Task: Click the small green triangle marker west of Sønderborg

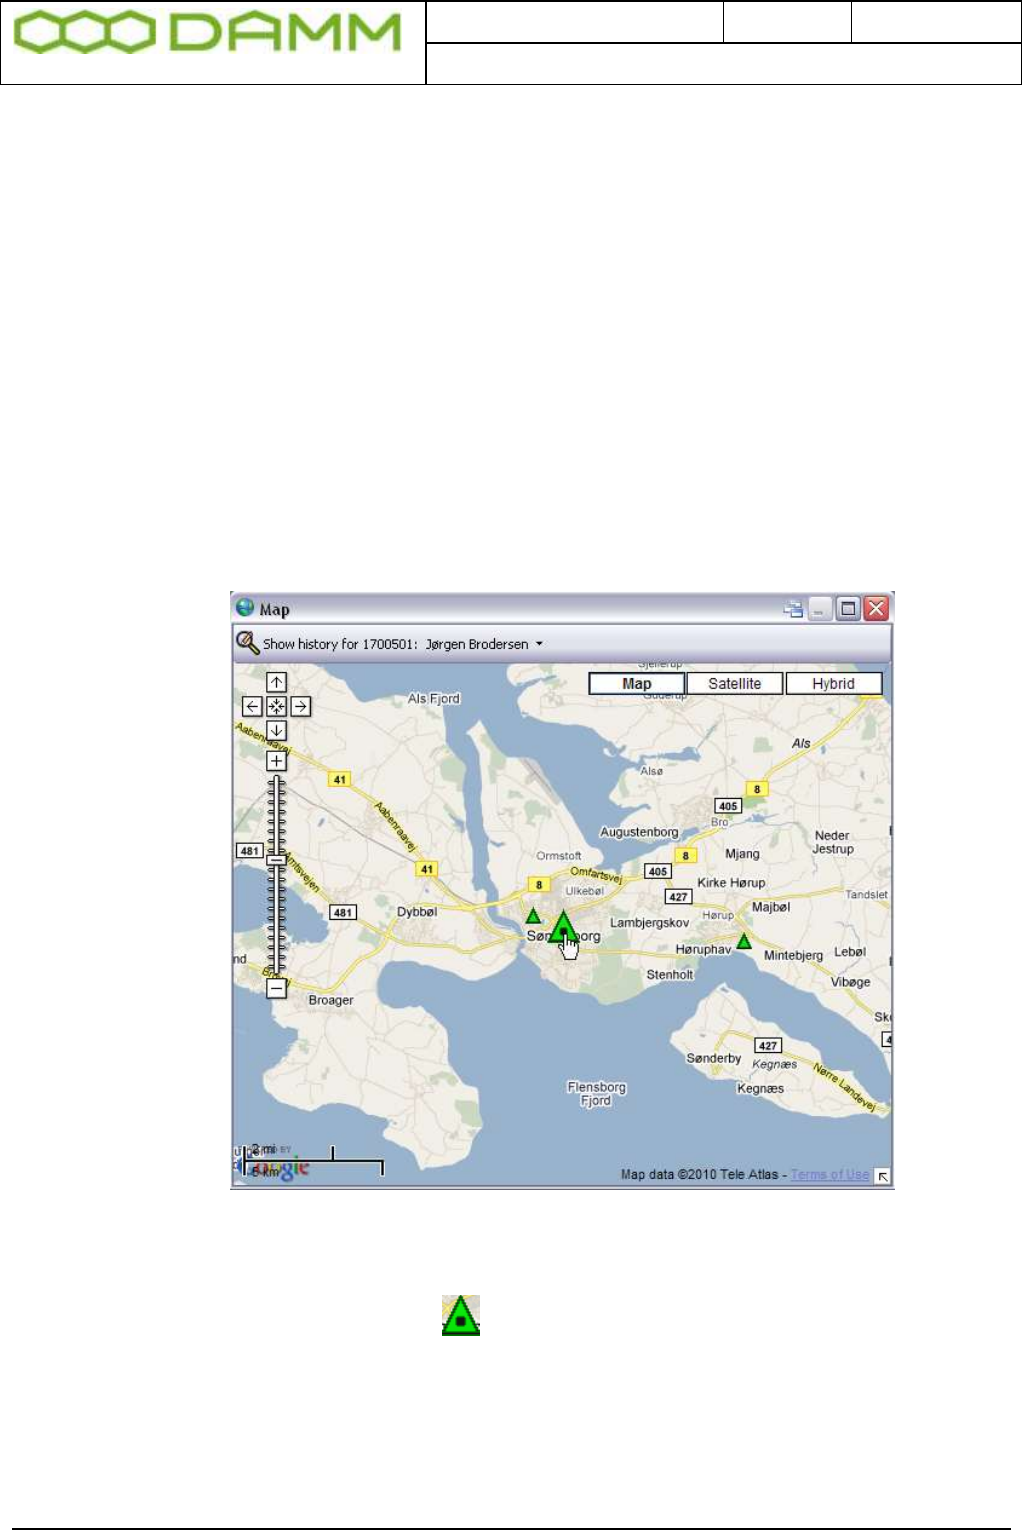Action: 533,915
